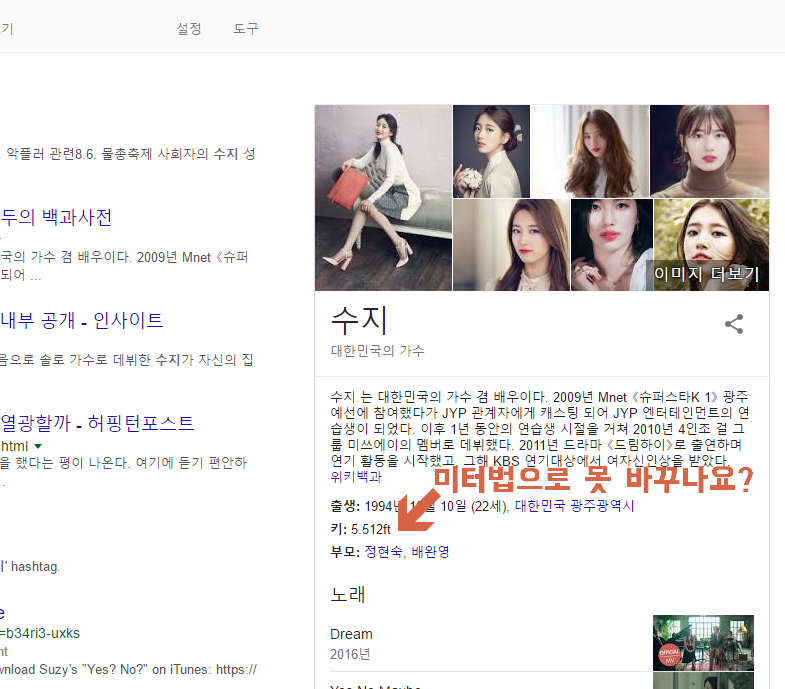Viewport: 785px width, 689px height.
Task: Open the red lips close-up thumbnail
Action: 611,245
